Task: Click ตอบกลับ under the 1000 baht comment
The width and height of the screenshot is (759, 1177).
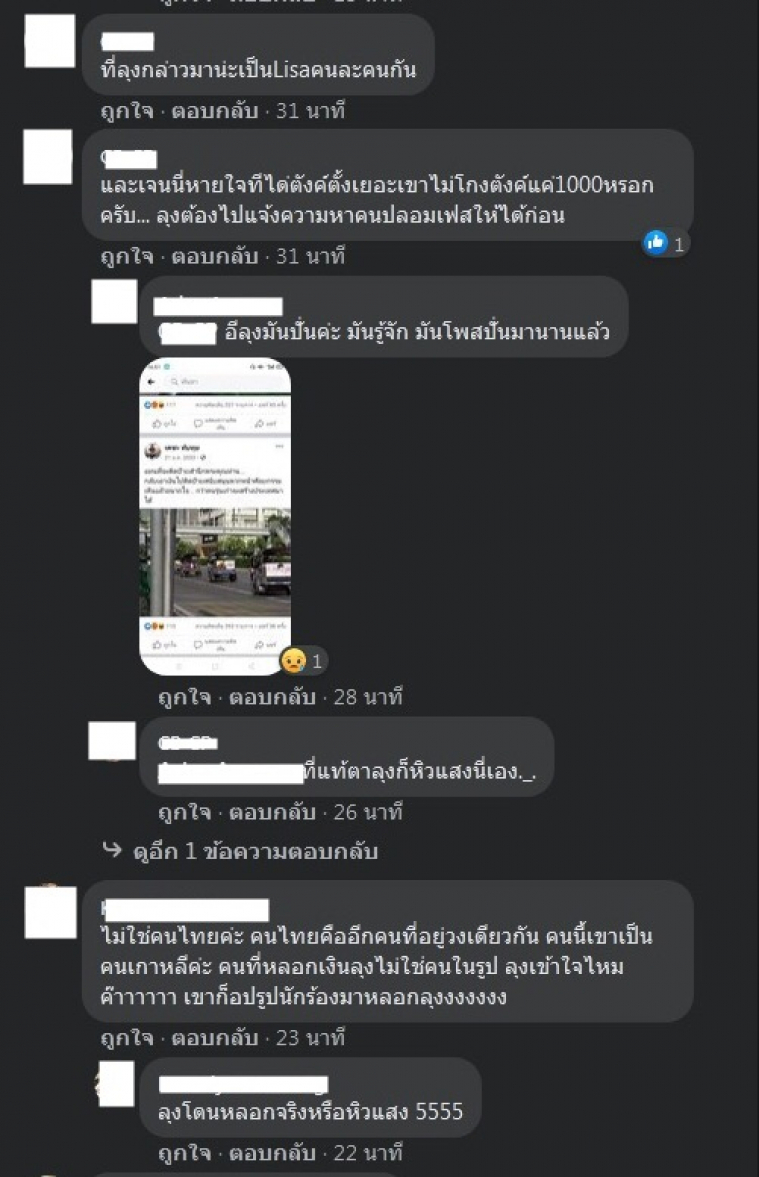Action: click(x=215, y=257)
